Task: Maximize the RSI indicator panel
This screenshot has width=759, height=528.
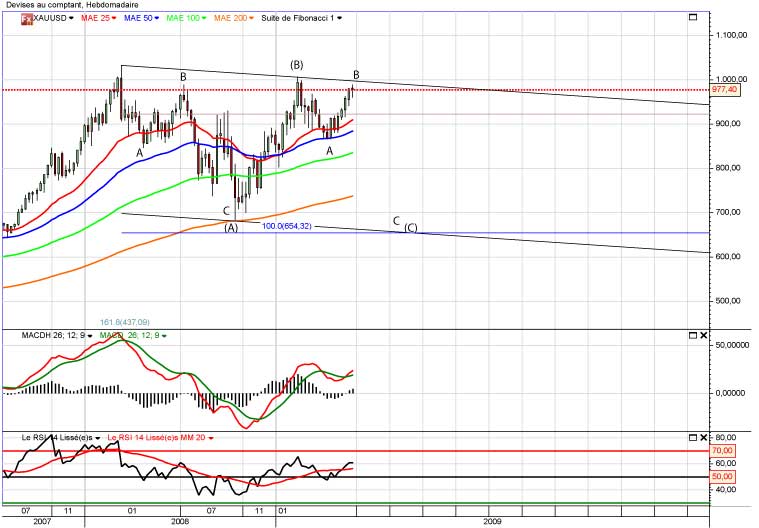Action: [692, 438]
